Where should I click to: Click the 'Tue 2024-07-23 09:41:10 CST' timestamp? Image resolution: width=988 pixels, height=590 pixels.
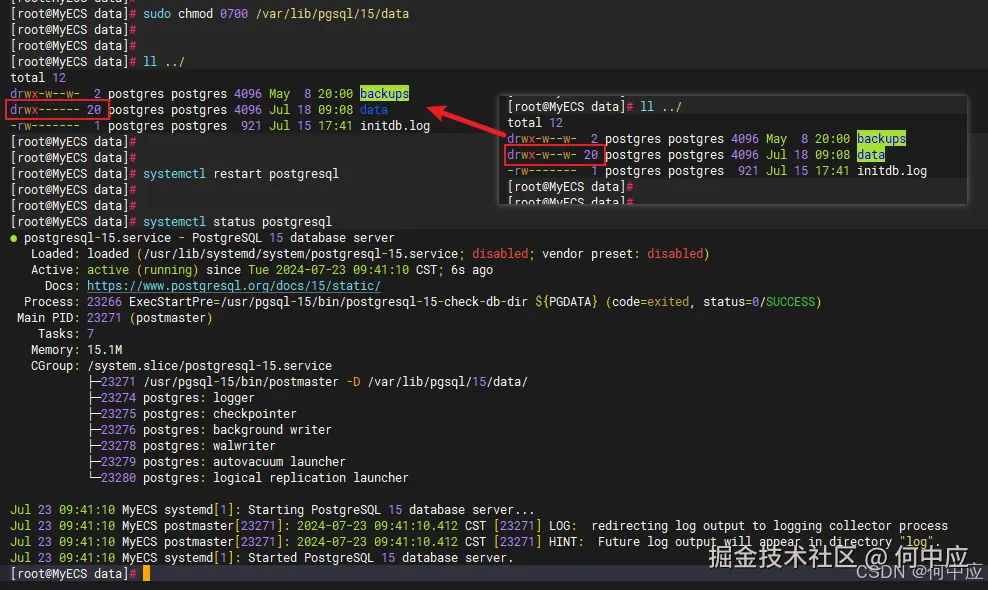(343, 270)
